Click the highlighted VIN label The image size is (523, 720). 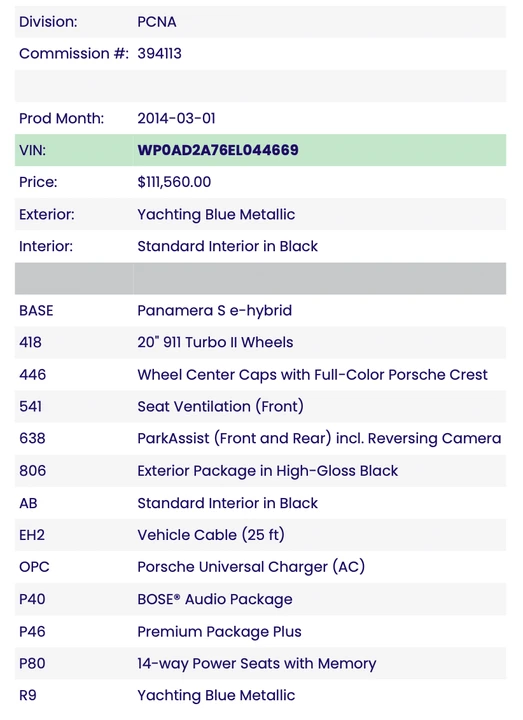[x=32, y=150]
